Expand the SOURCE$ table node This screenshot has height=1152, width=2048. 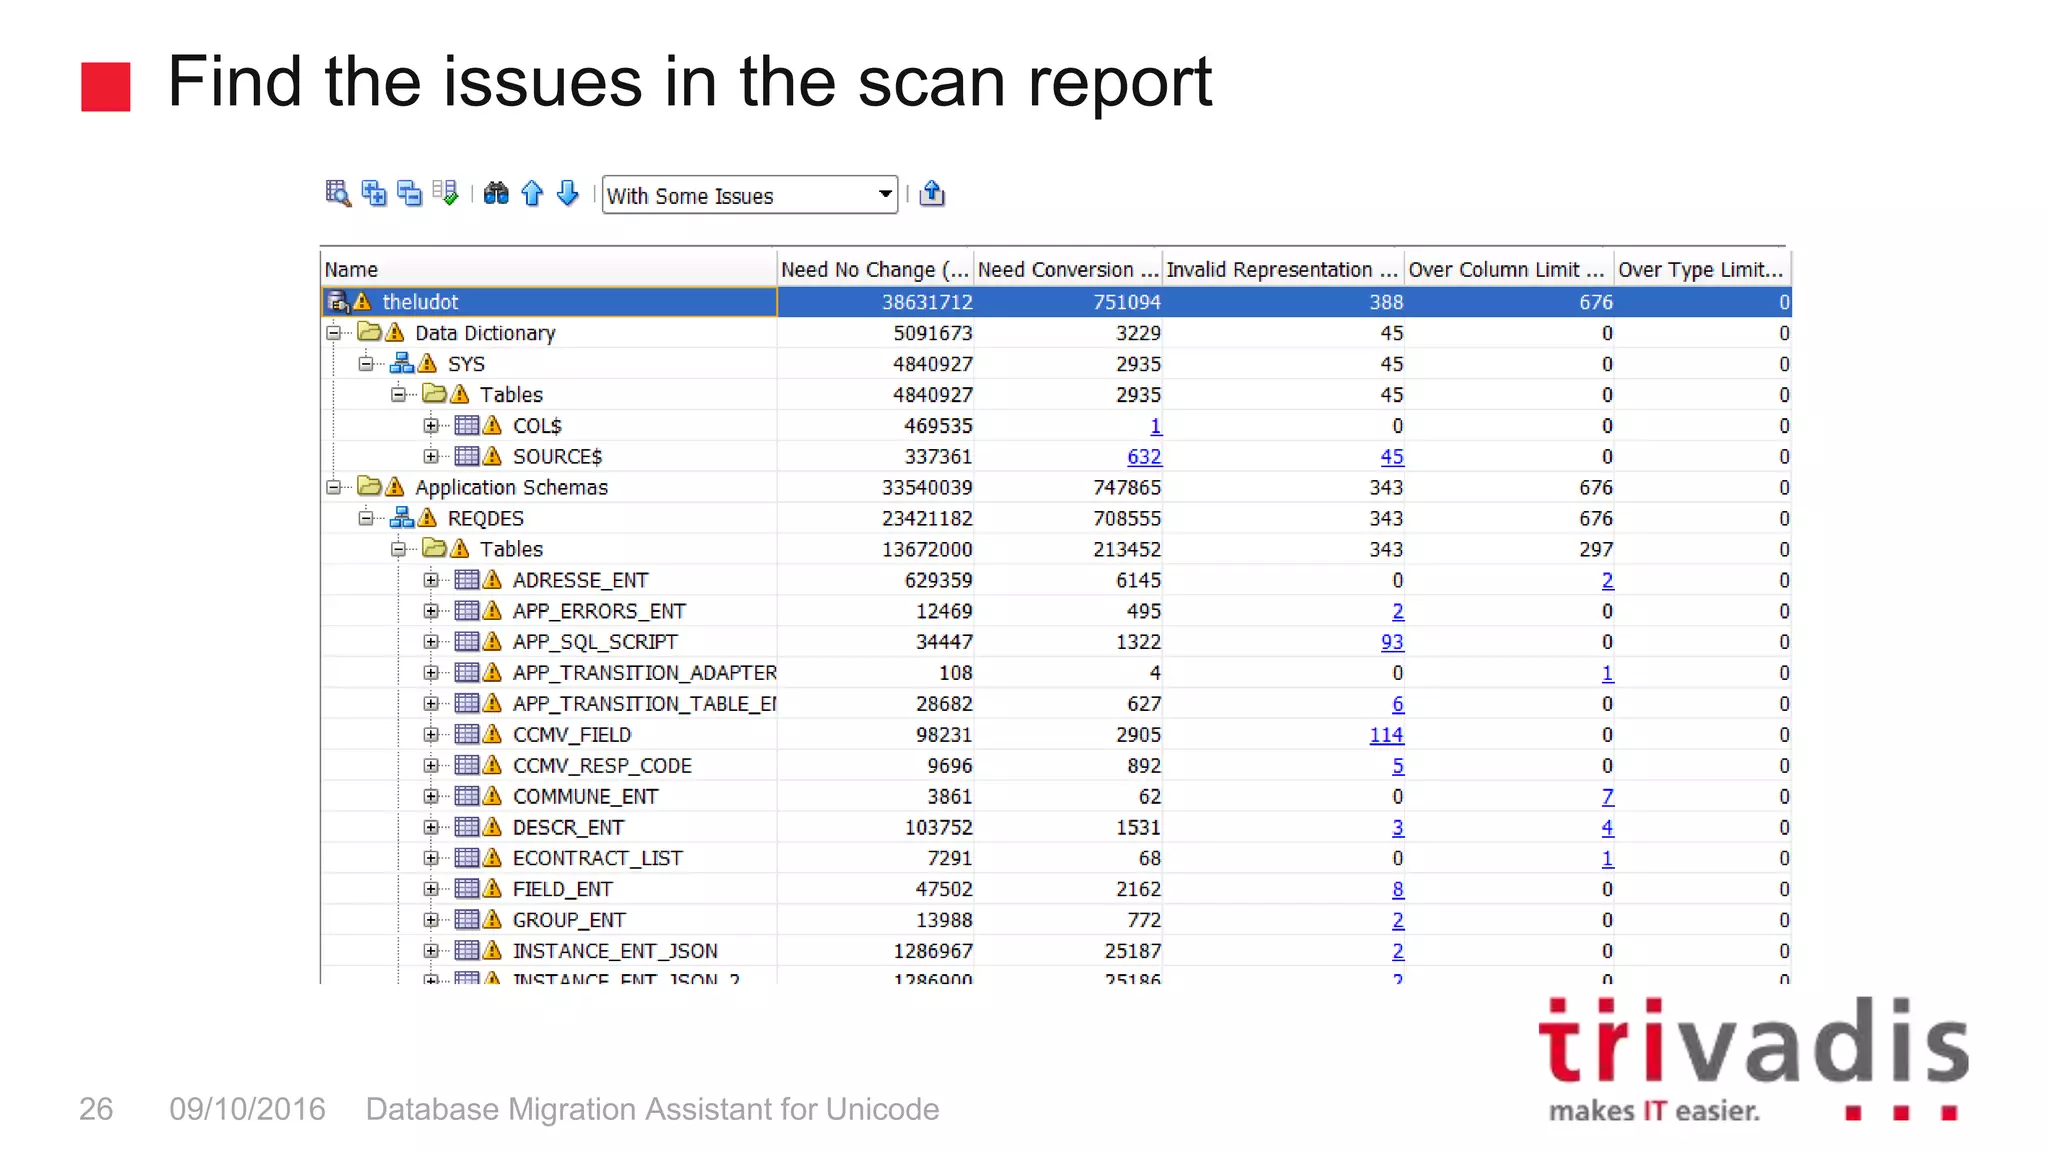pos(430,456)
